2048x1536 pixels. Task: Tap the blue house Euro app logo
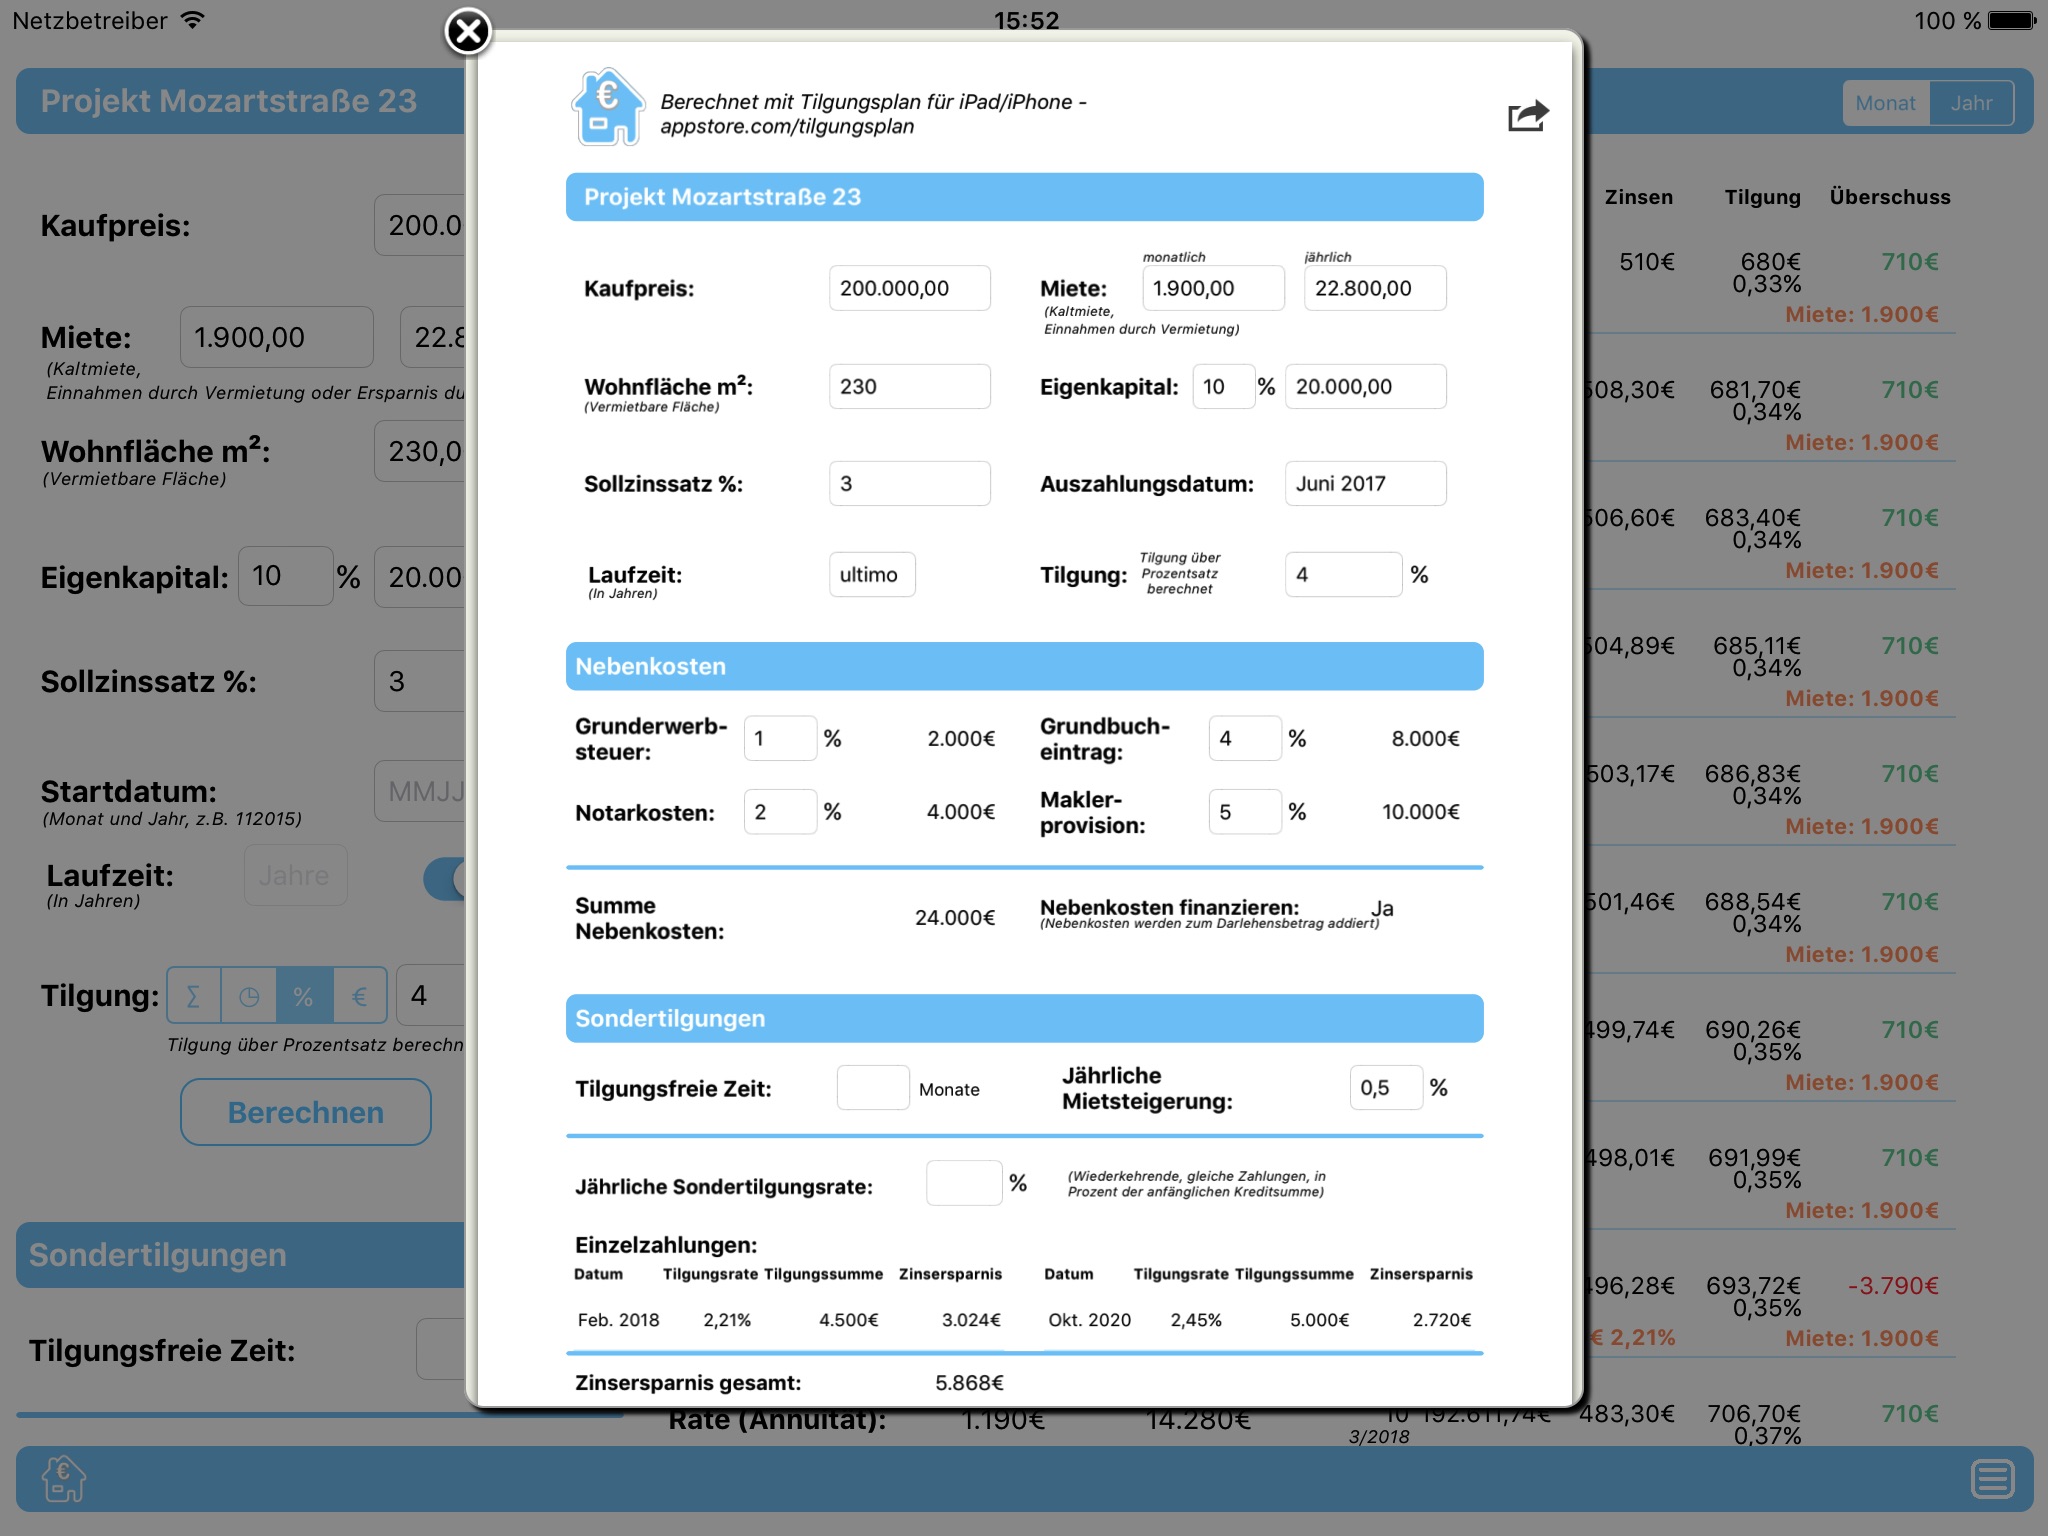[x=607, y=107]
